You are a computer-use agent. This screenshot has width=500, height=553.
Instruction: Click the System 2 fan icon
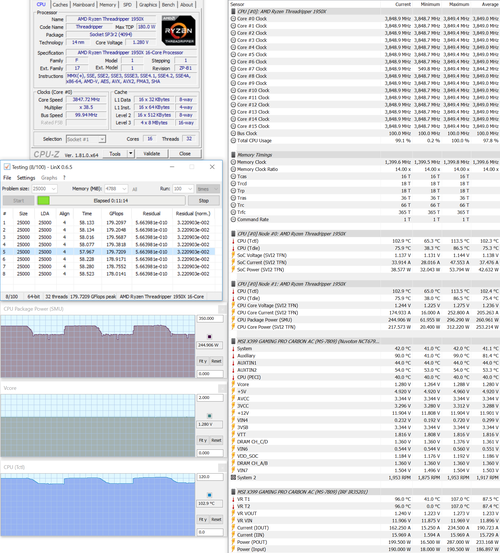(233, 478)
